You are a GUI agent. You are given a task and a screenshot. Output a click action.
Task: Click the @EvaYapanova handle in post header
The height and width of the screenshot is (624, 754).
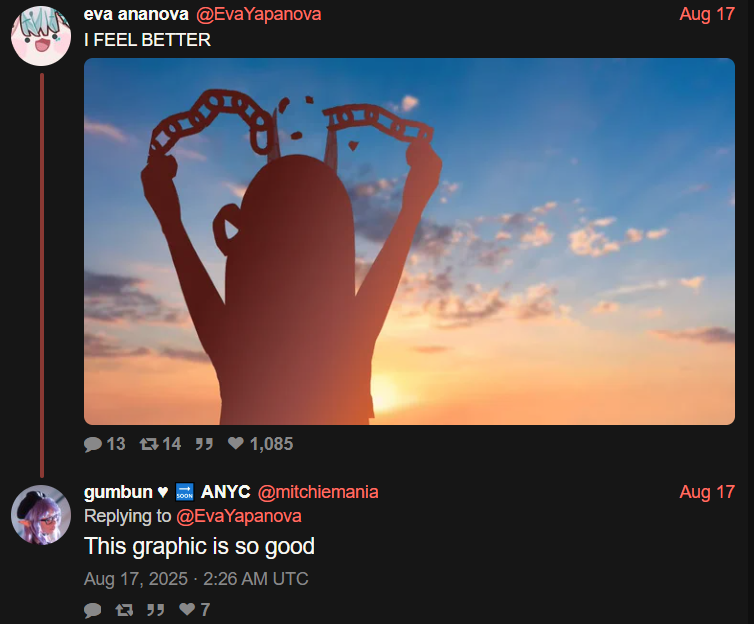259,14
